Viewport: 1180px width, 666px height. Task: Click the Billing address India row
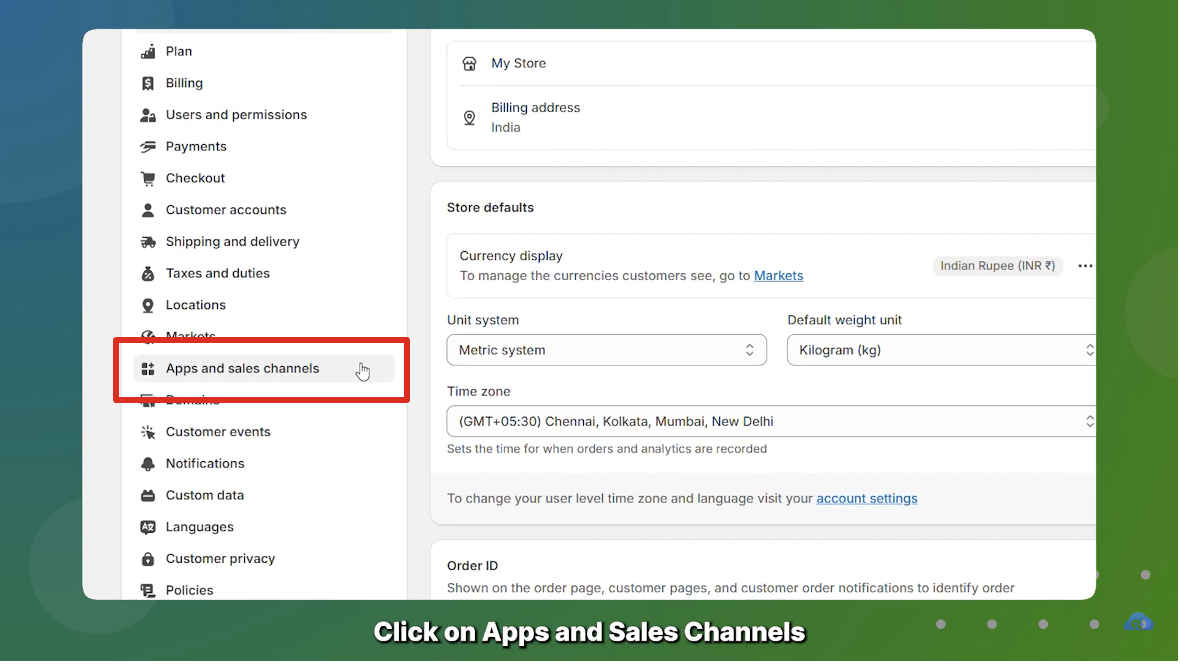click(x=771, y=117)
